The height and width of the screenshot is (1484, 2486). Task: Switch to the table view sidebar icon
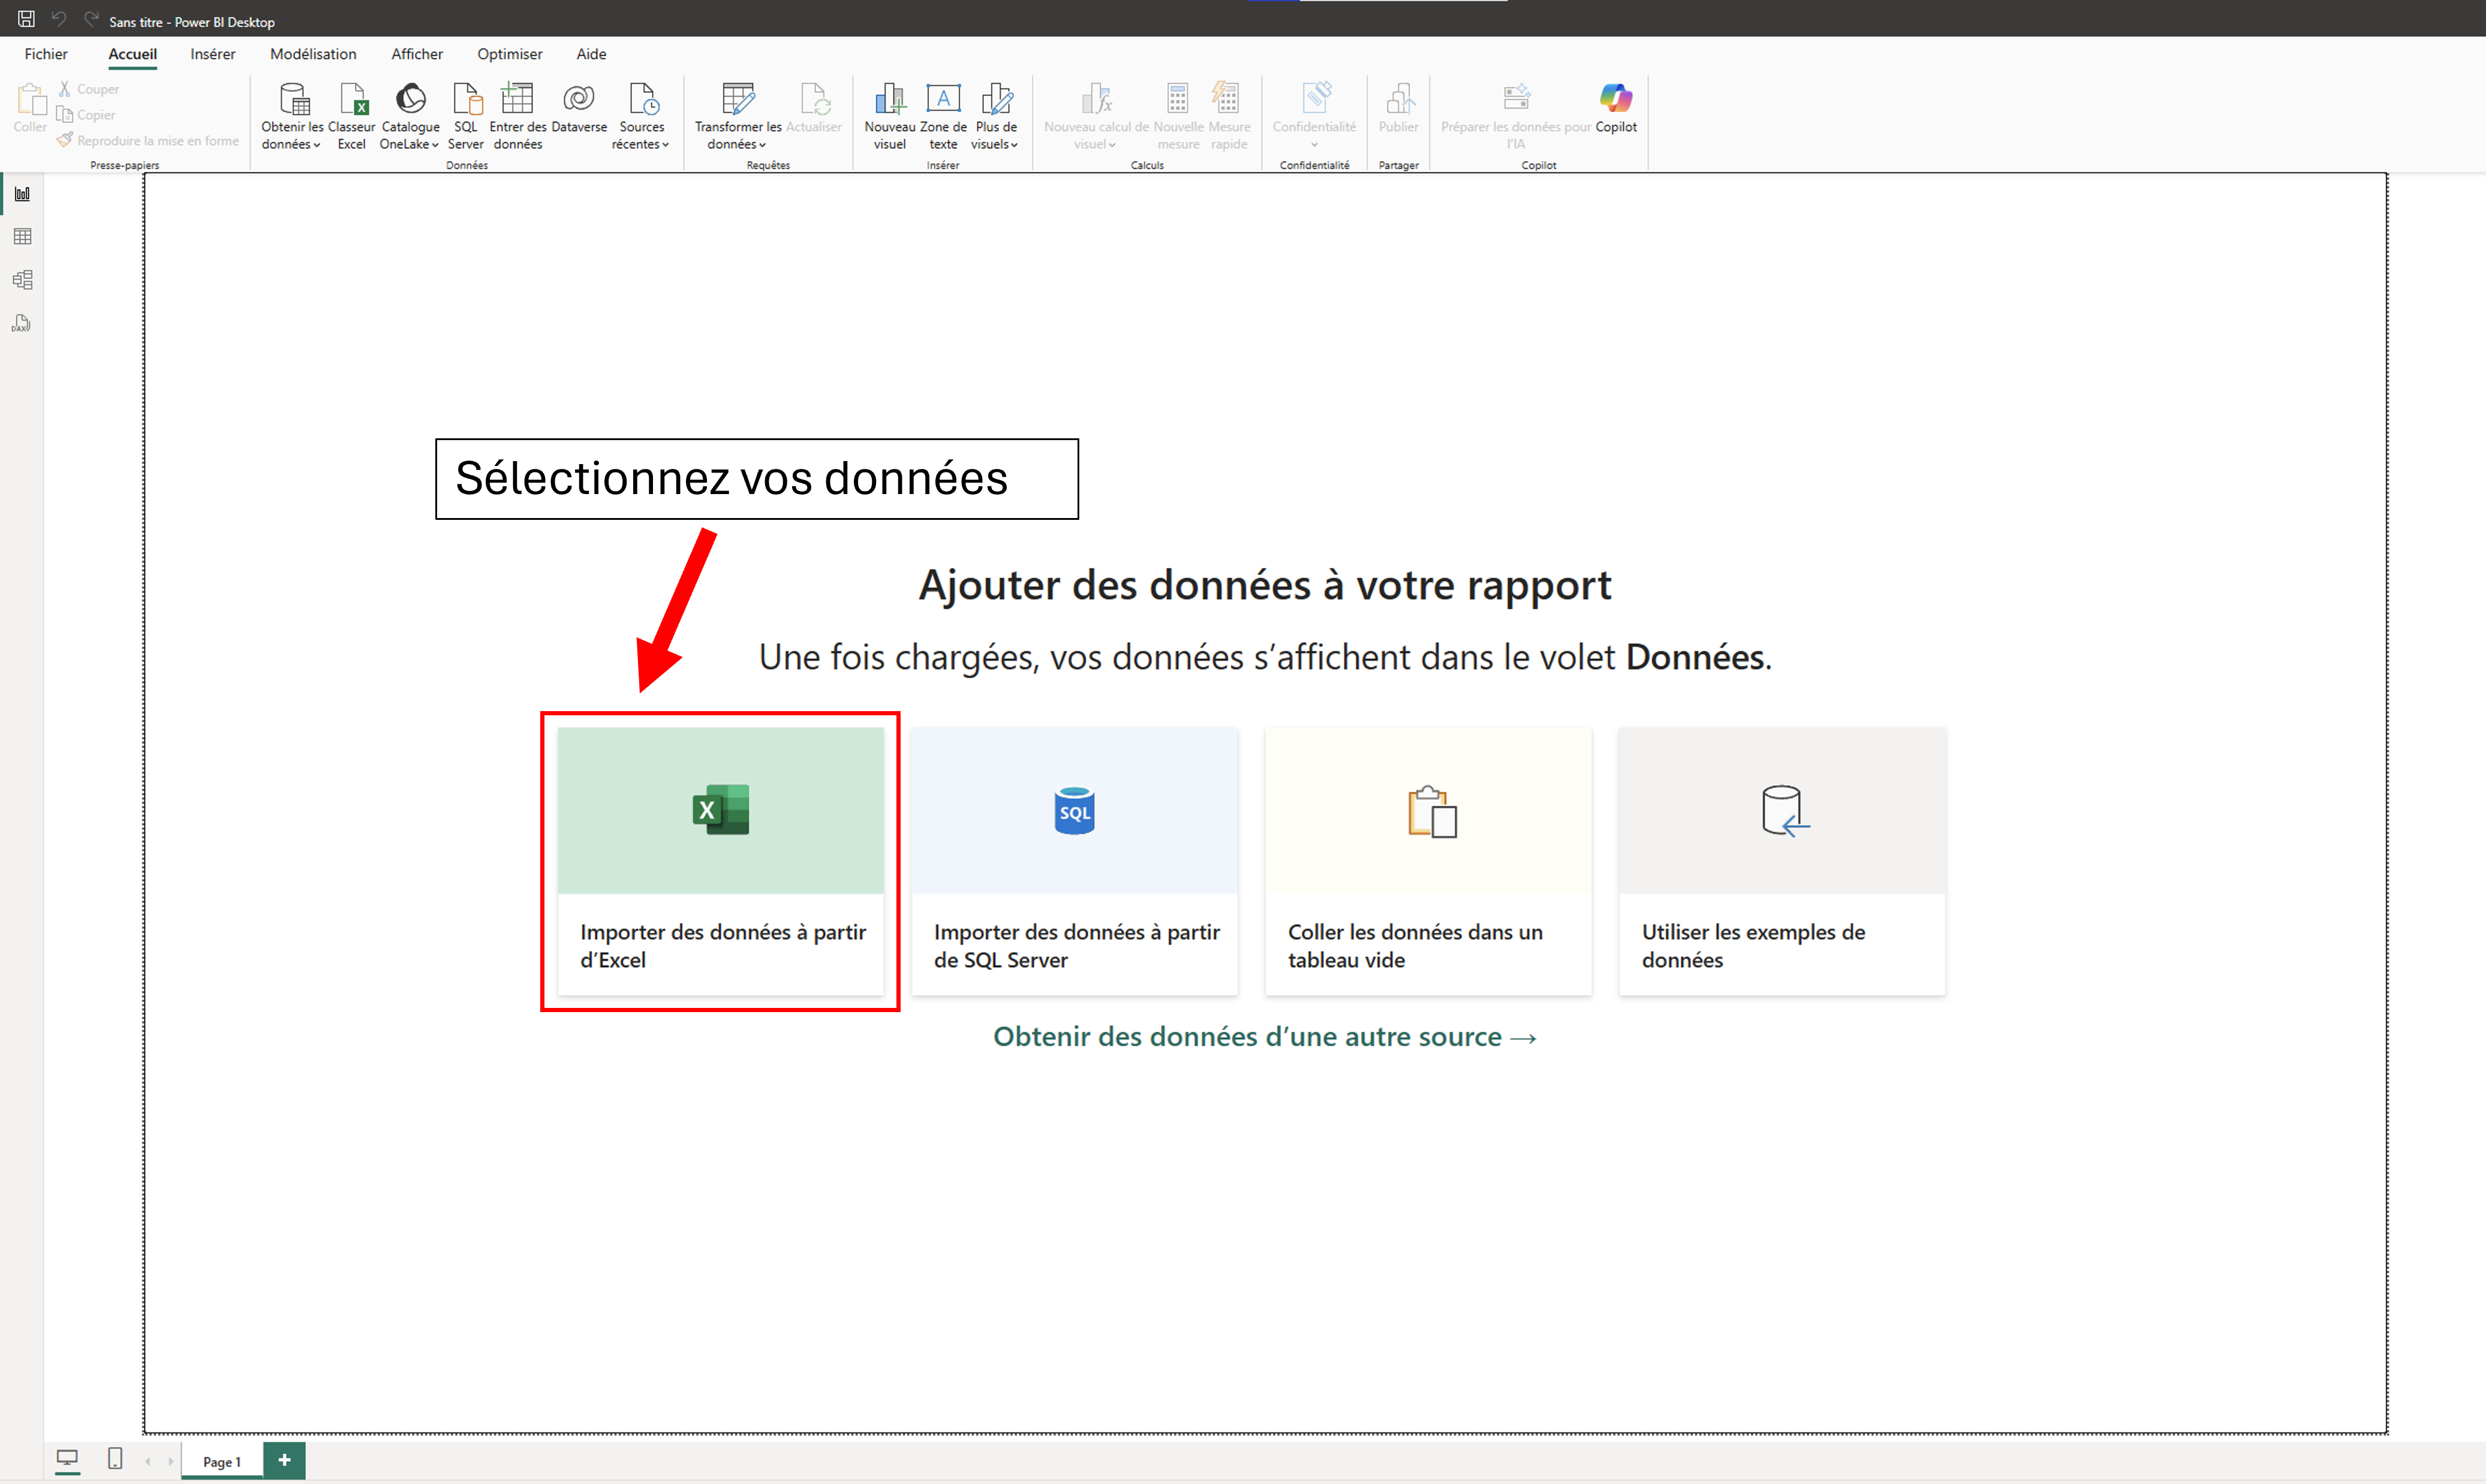[22, 237]
